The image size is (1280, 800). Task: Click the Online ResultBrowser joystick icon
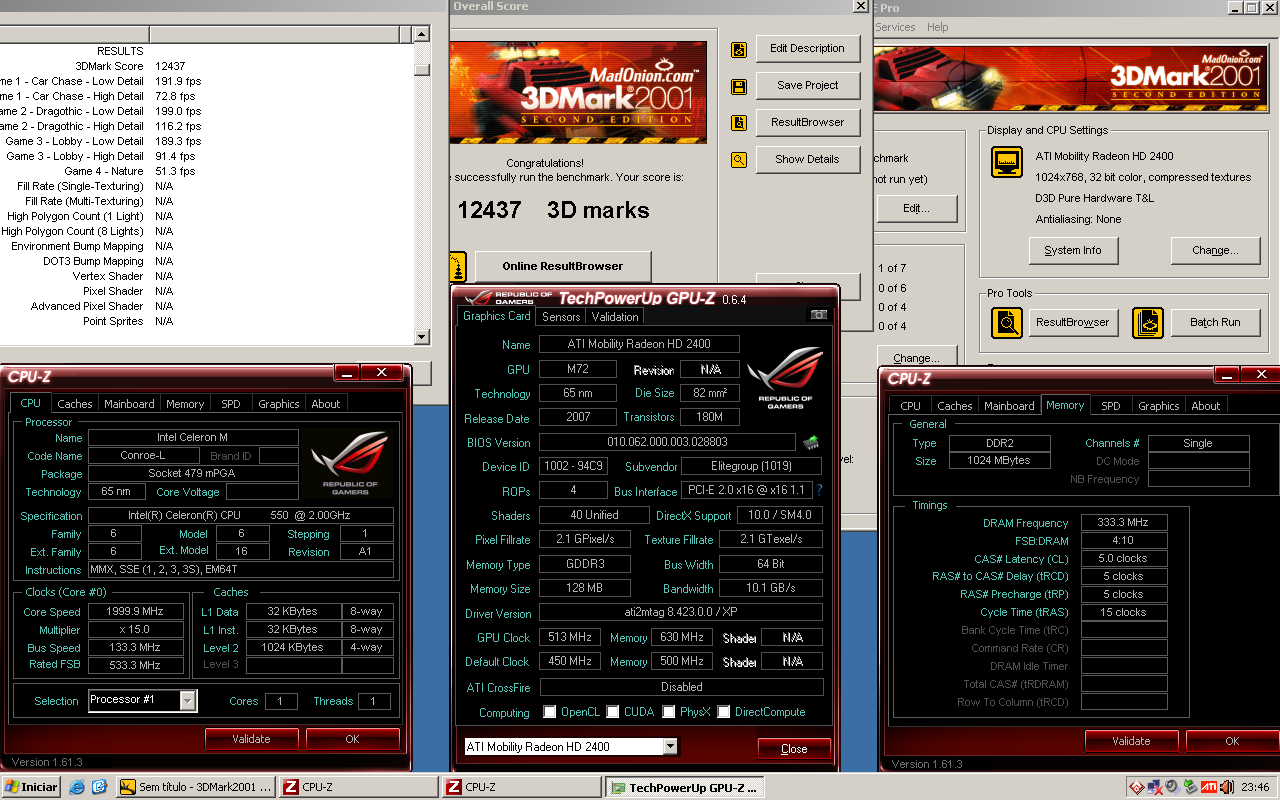pyautogui.click(x=457, y=266)
